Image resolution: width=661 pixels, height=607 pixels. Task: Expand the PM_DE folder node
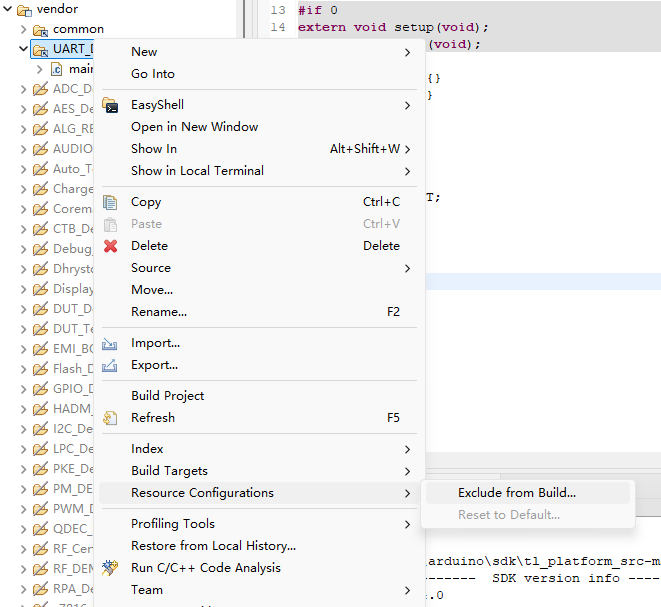tap(24, 489)
